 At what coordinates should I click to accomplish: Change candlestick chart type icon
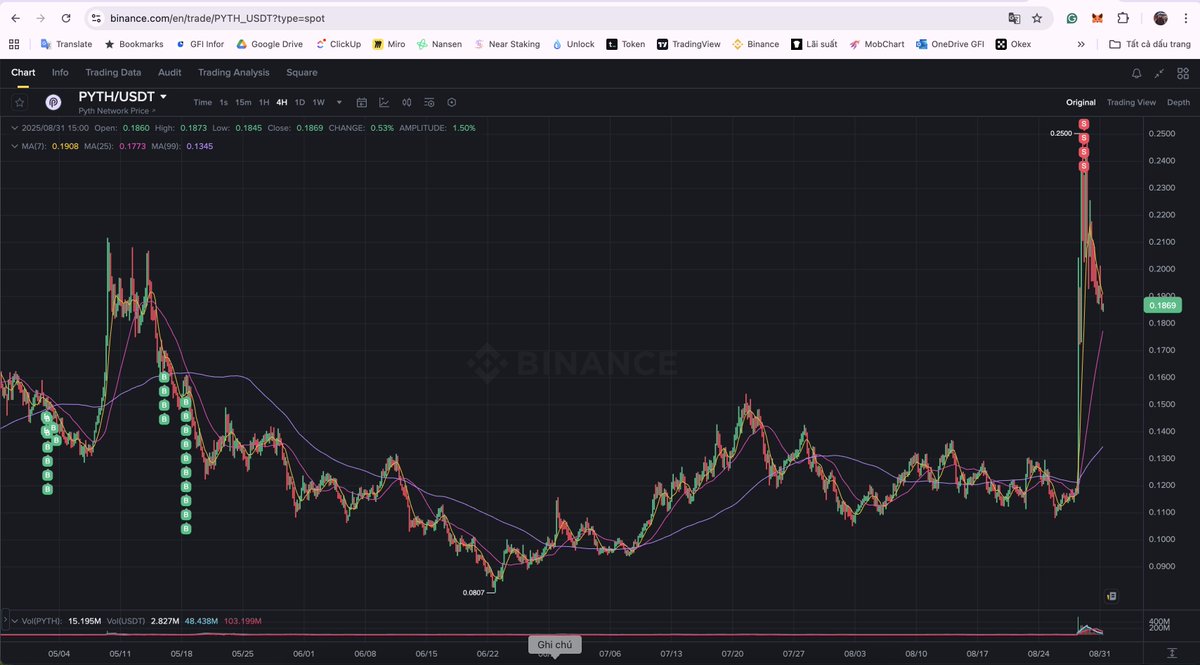pyautogui.click(x=407, y=102)
